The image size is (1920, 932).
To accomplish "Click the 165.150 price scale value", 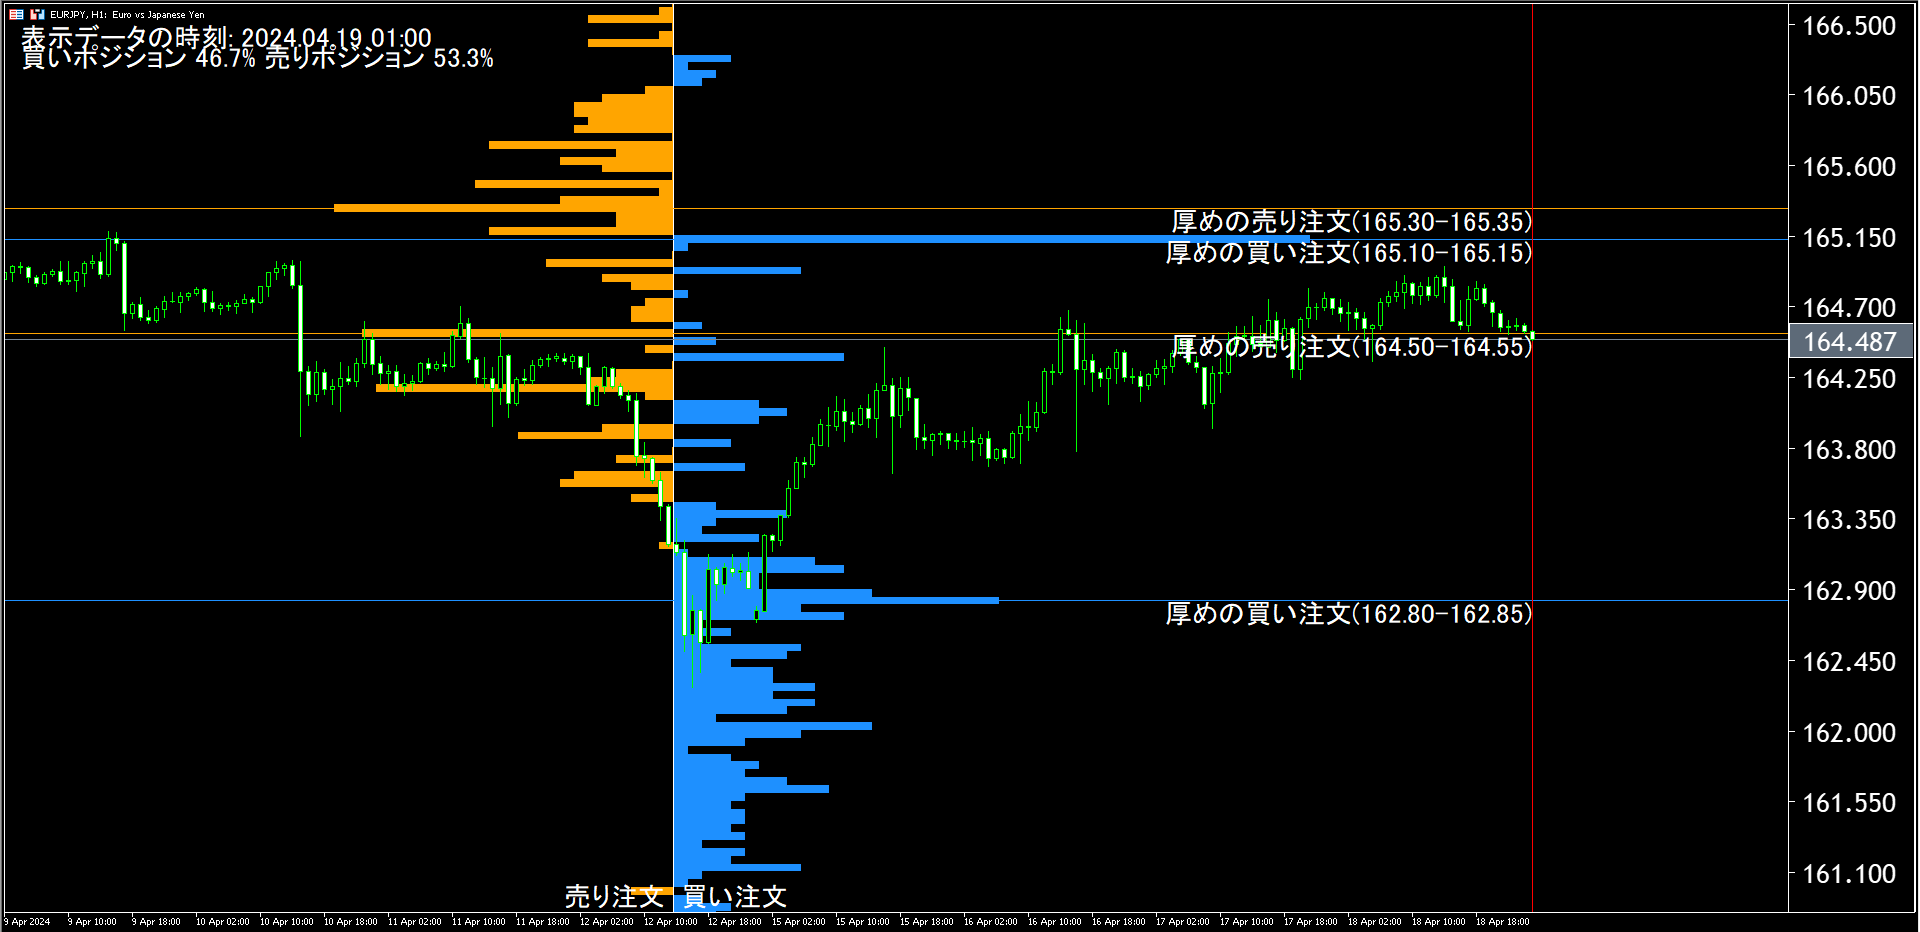I will [1849, 238].
